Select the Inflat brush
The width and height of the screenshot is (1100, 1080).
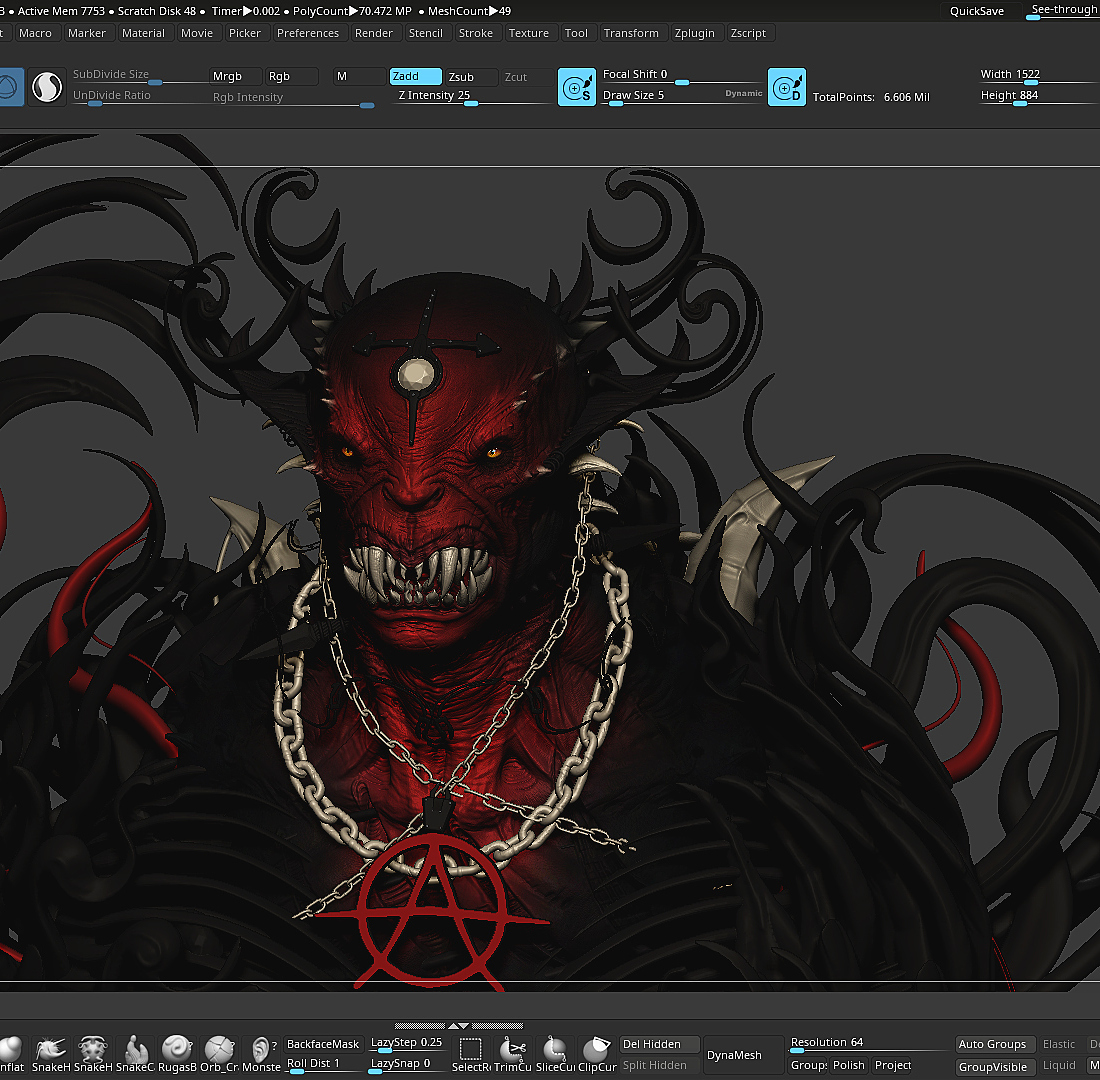[x=12, y=1055]
